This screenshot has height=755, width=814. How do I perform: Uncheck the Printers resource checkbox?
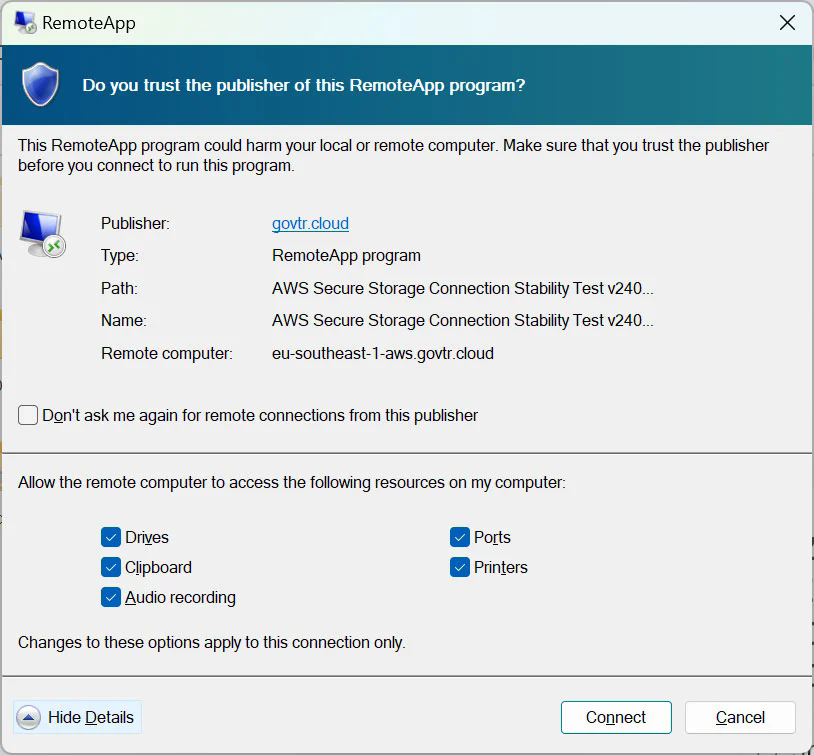click(x=459, y=567)
